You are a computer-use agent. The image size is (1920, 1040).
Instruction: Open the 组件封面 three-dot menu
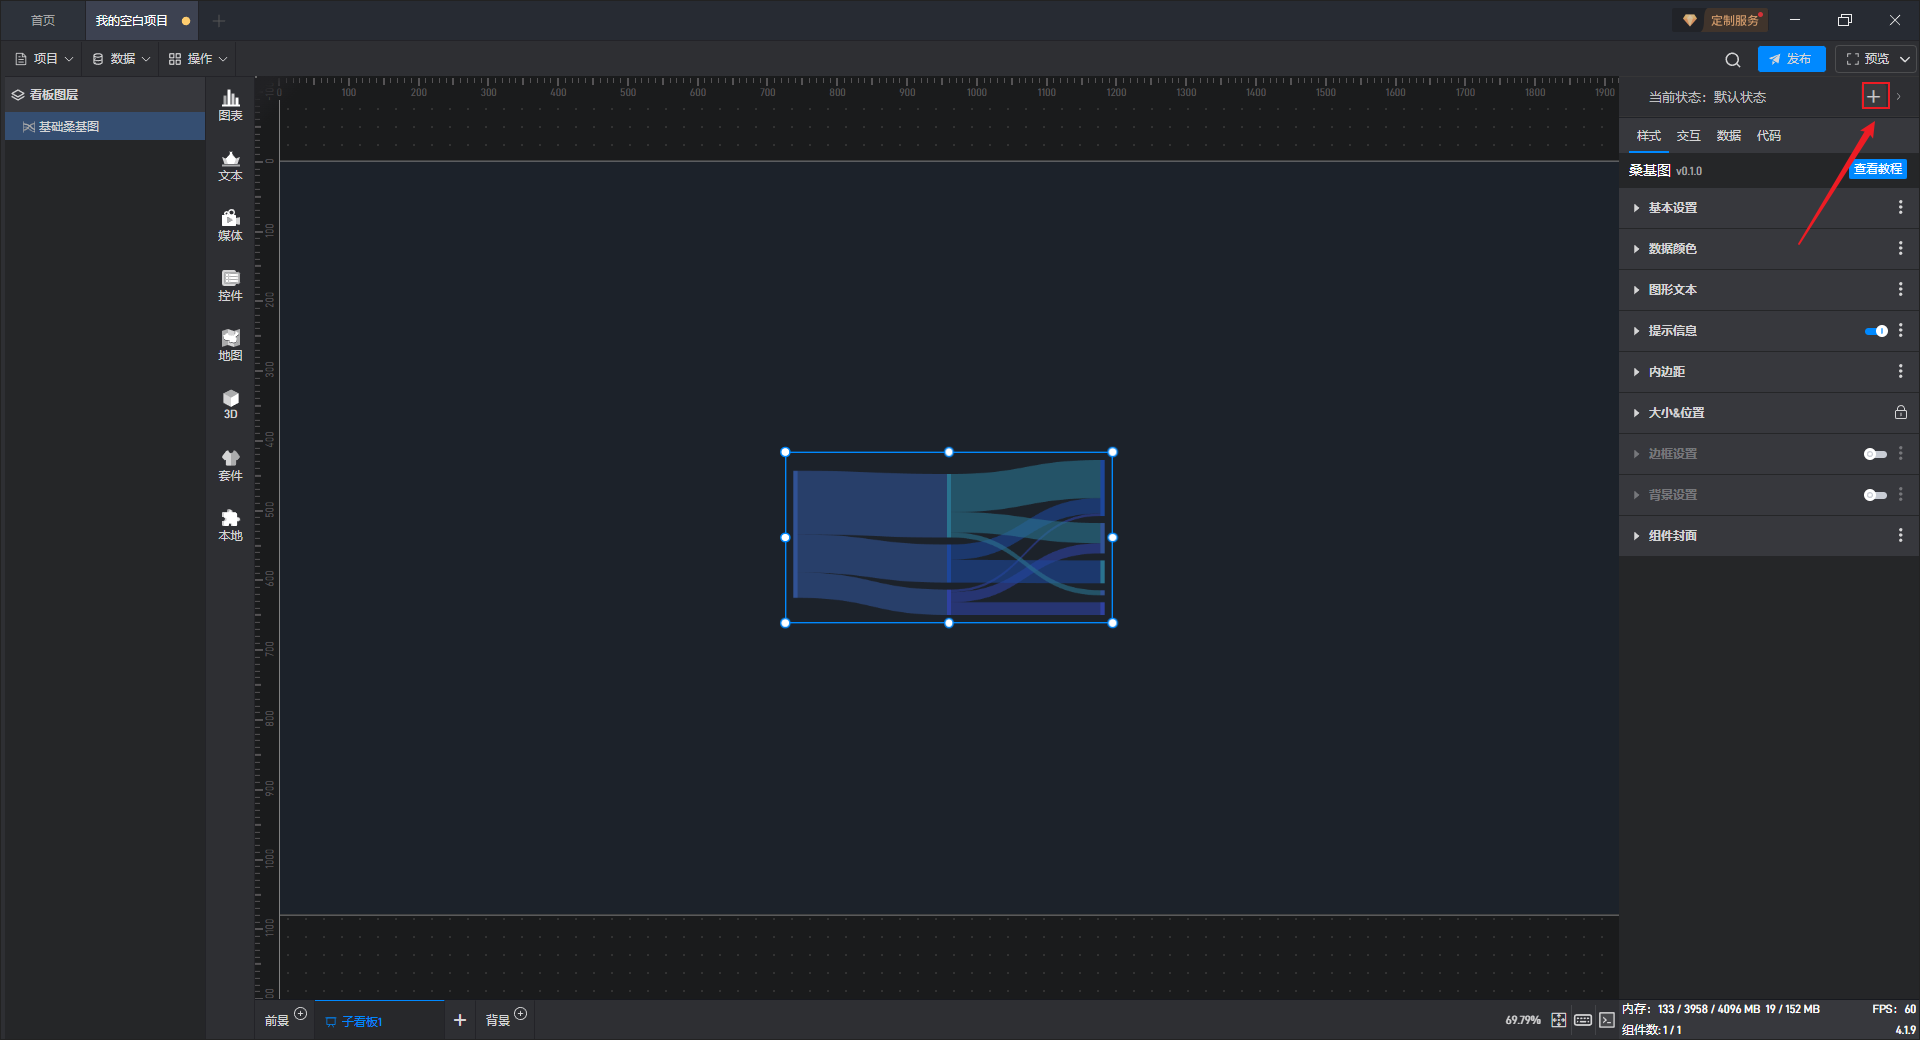[1901, 535]
